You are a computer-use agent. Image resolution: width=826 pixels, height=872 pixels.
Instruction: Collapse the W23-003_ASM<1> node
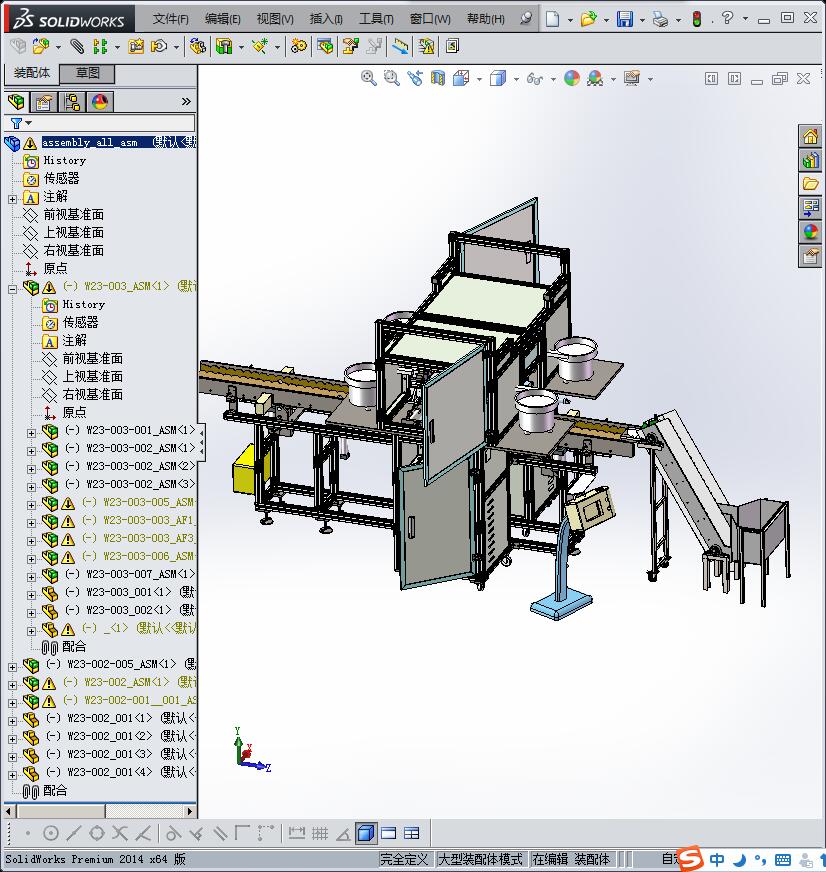coord(13,289)
